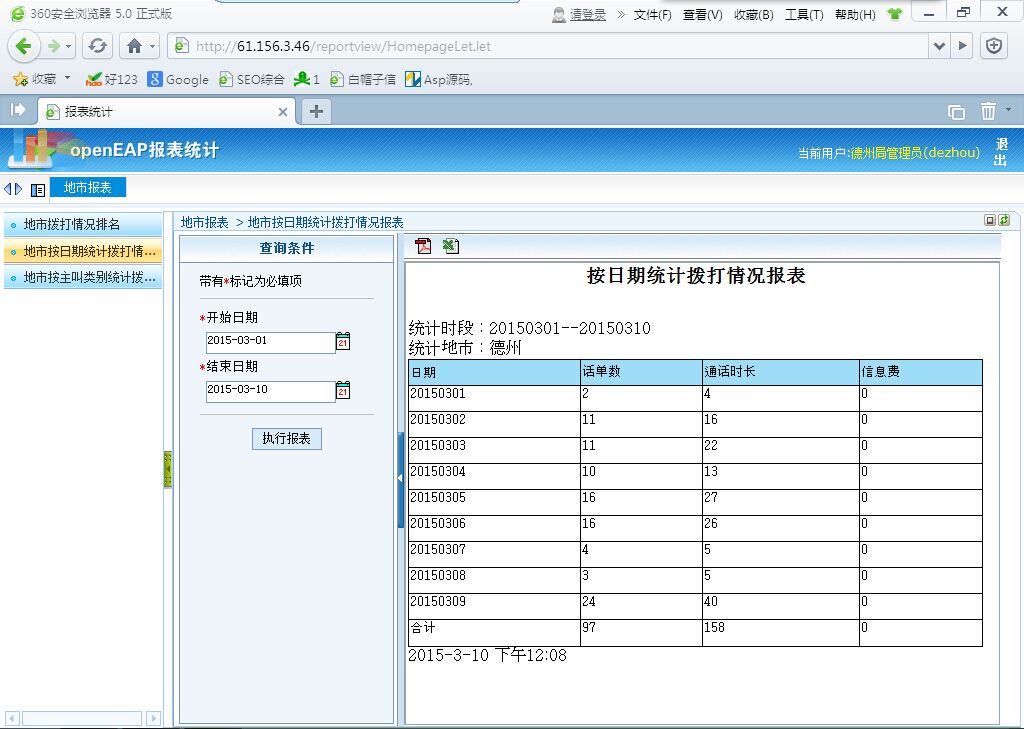Open the 帮助(H) menu
The width and height of the screenshot is (1024, 729).
(x=855, y=14)
